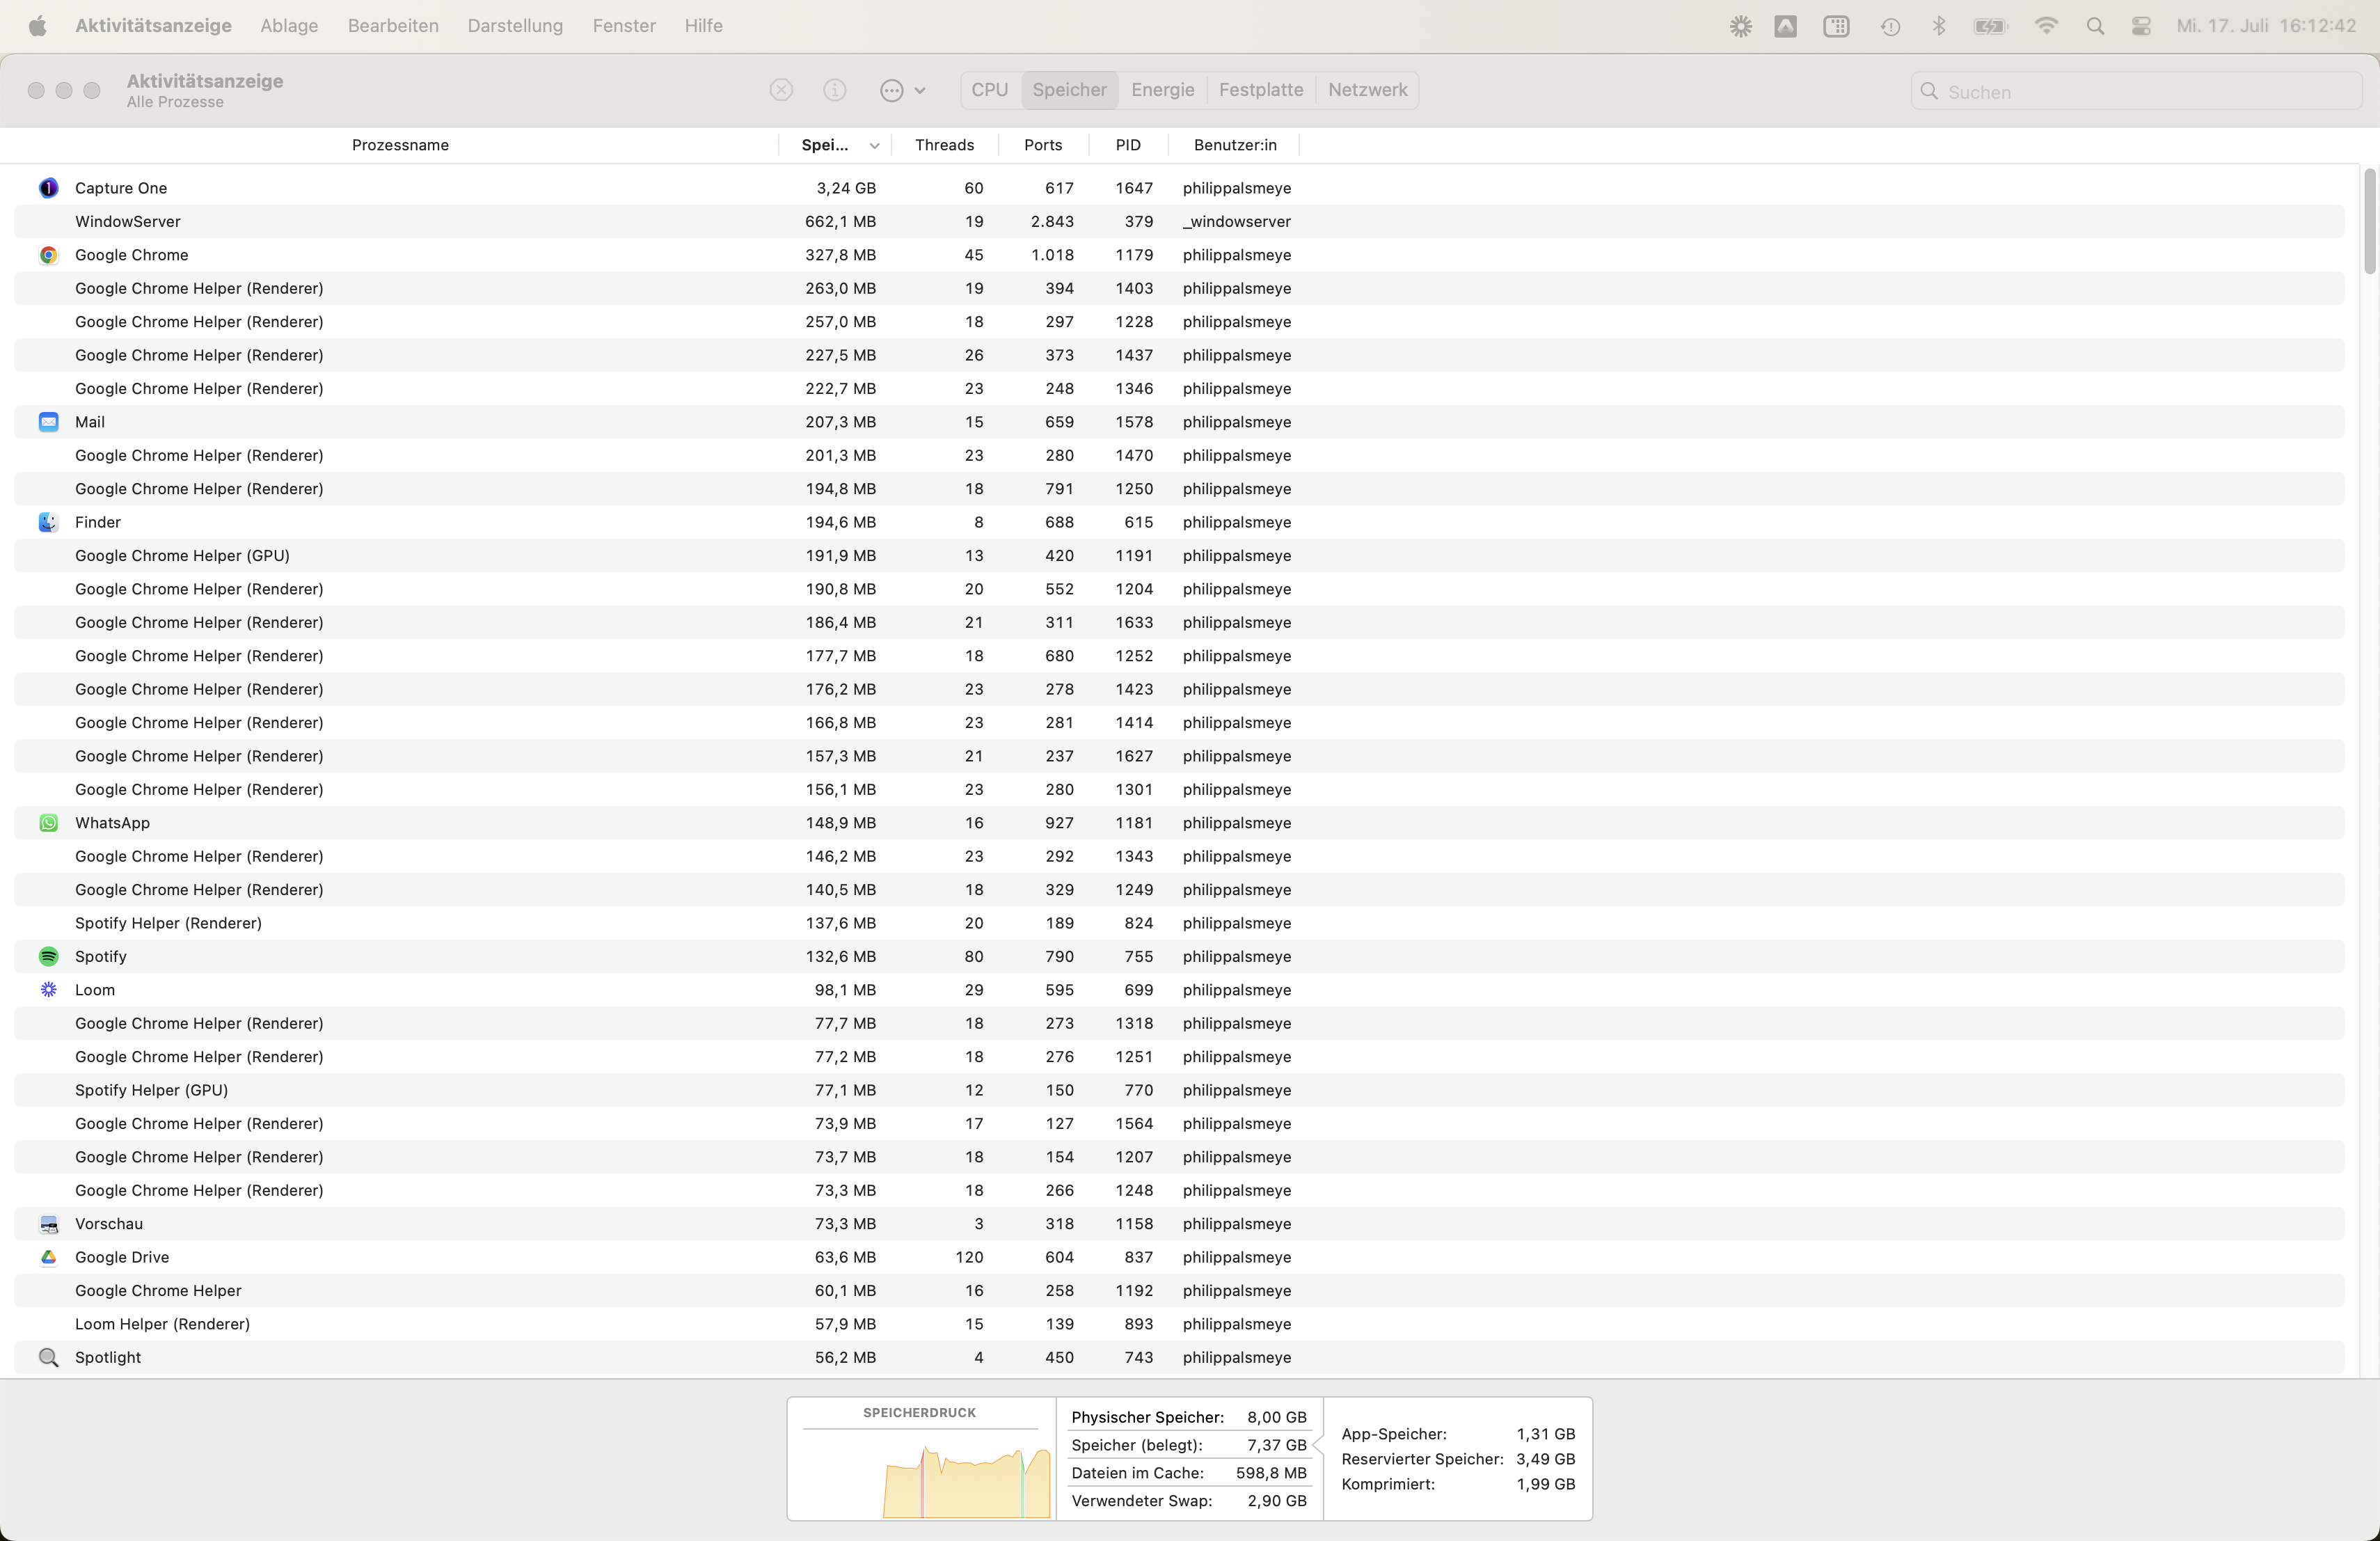2380x1541 pixels.
Task: Switch to the Energie tab
Action: point(1162,90)
